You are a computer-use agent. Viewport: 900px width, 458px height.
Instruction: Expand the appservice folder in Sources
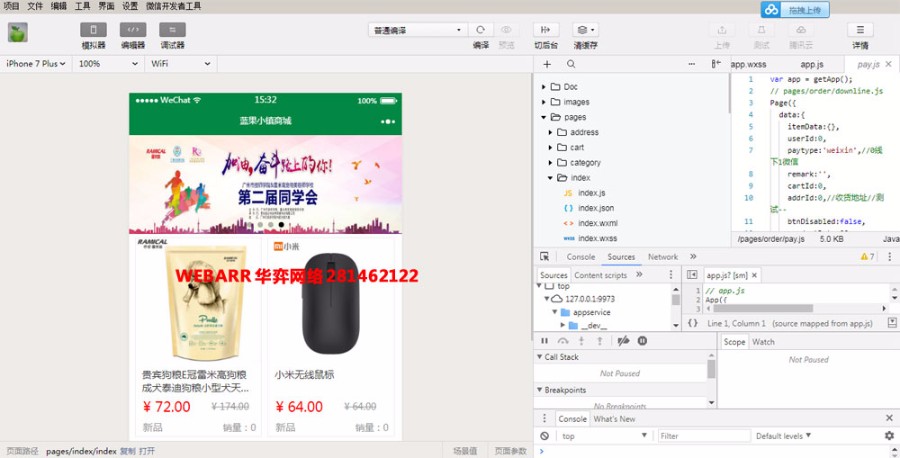tap(555, 312)
